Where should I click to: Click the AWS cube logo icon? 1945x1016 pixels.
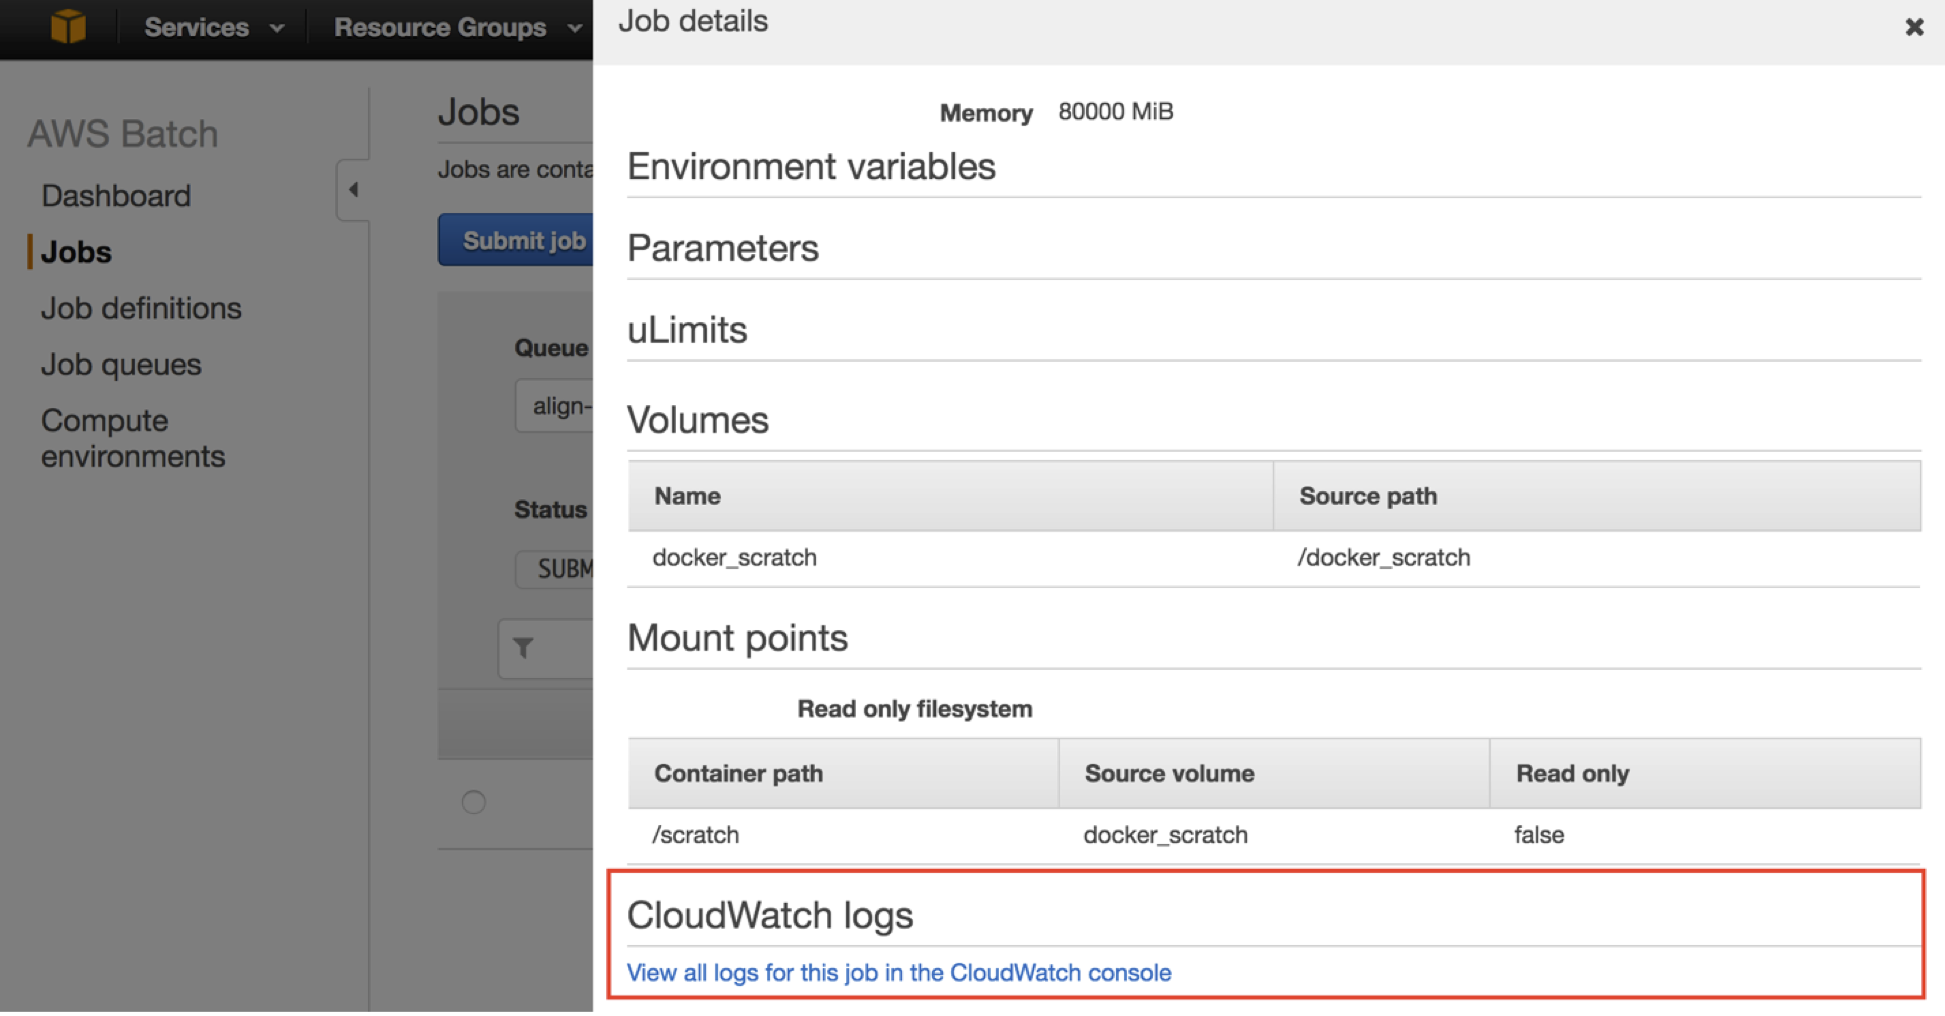pyautogui.click(x=68, y=26)
